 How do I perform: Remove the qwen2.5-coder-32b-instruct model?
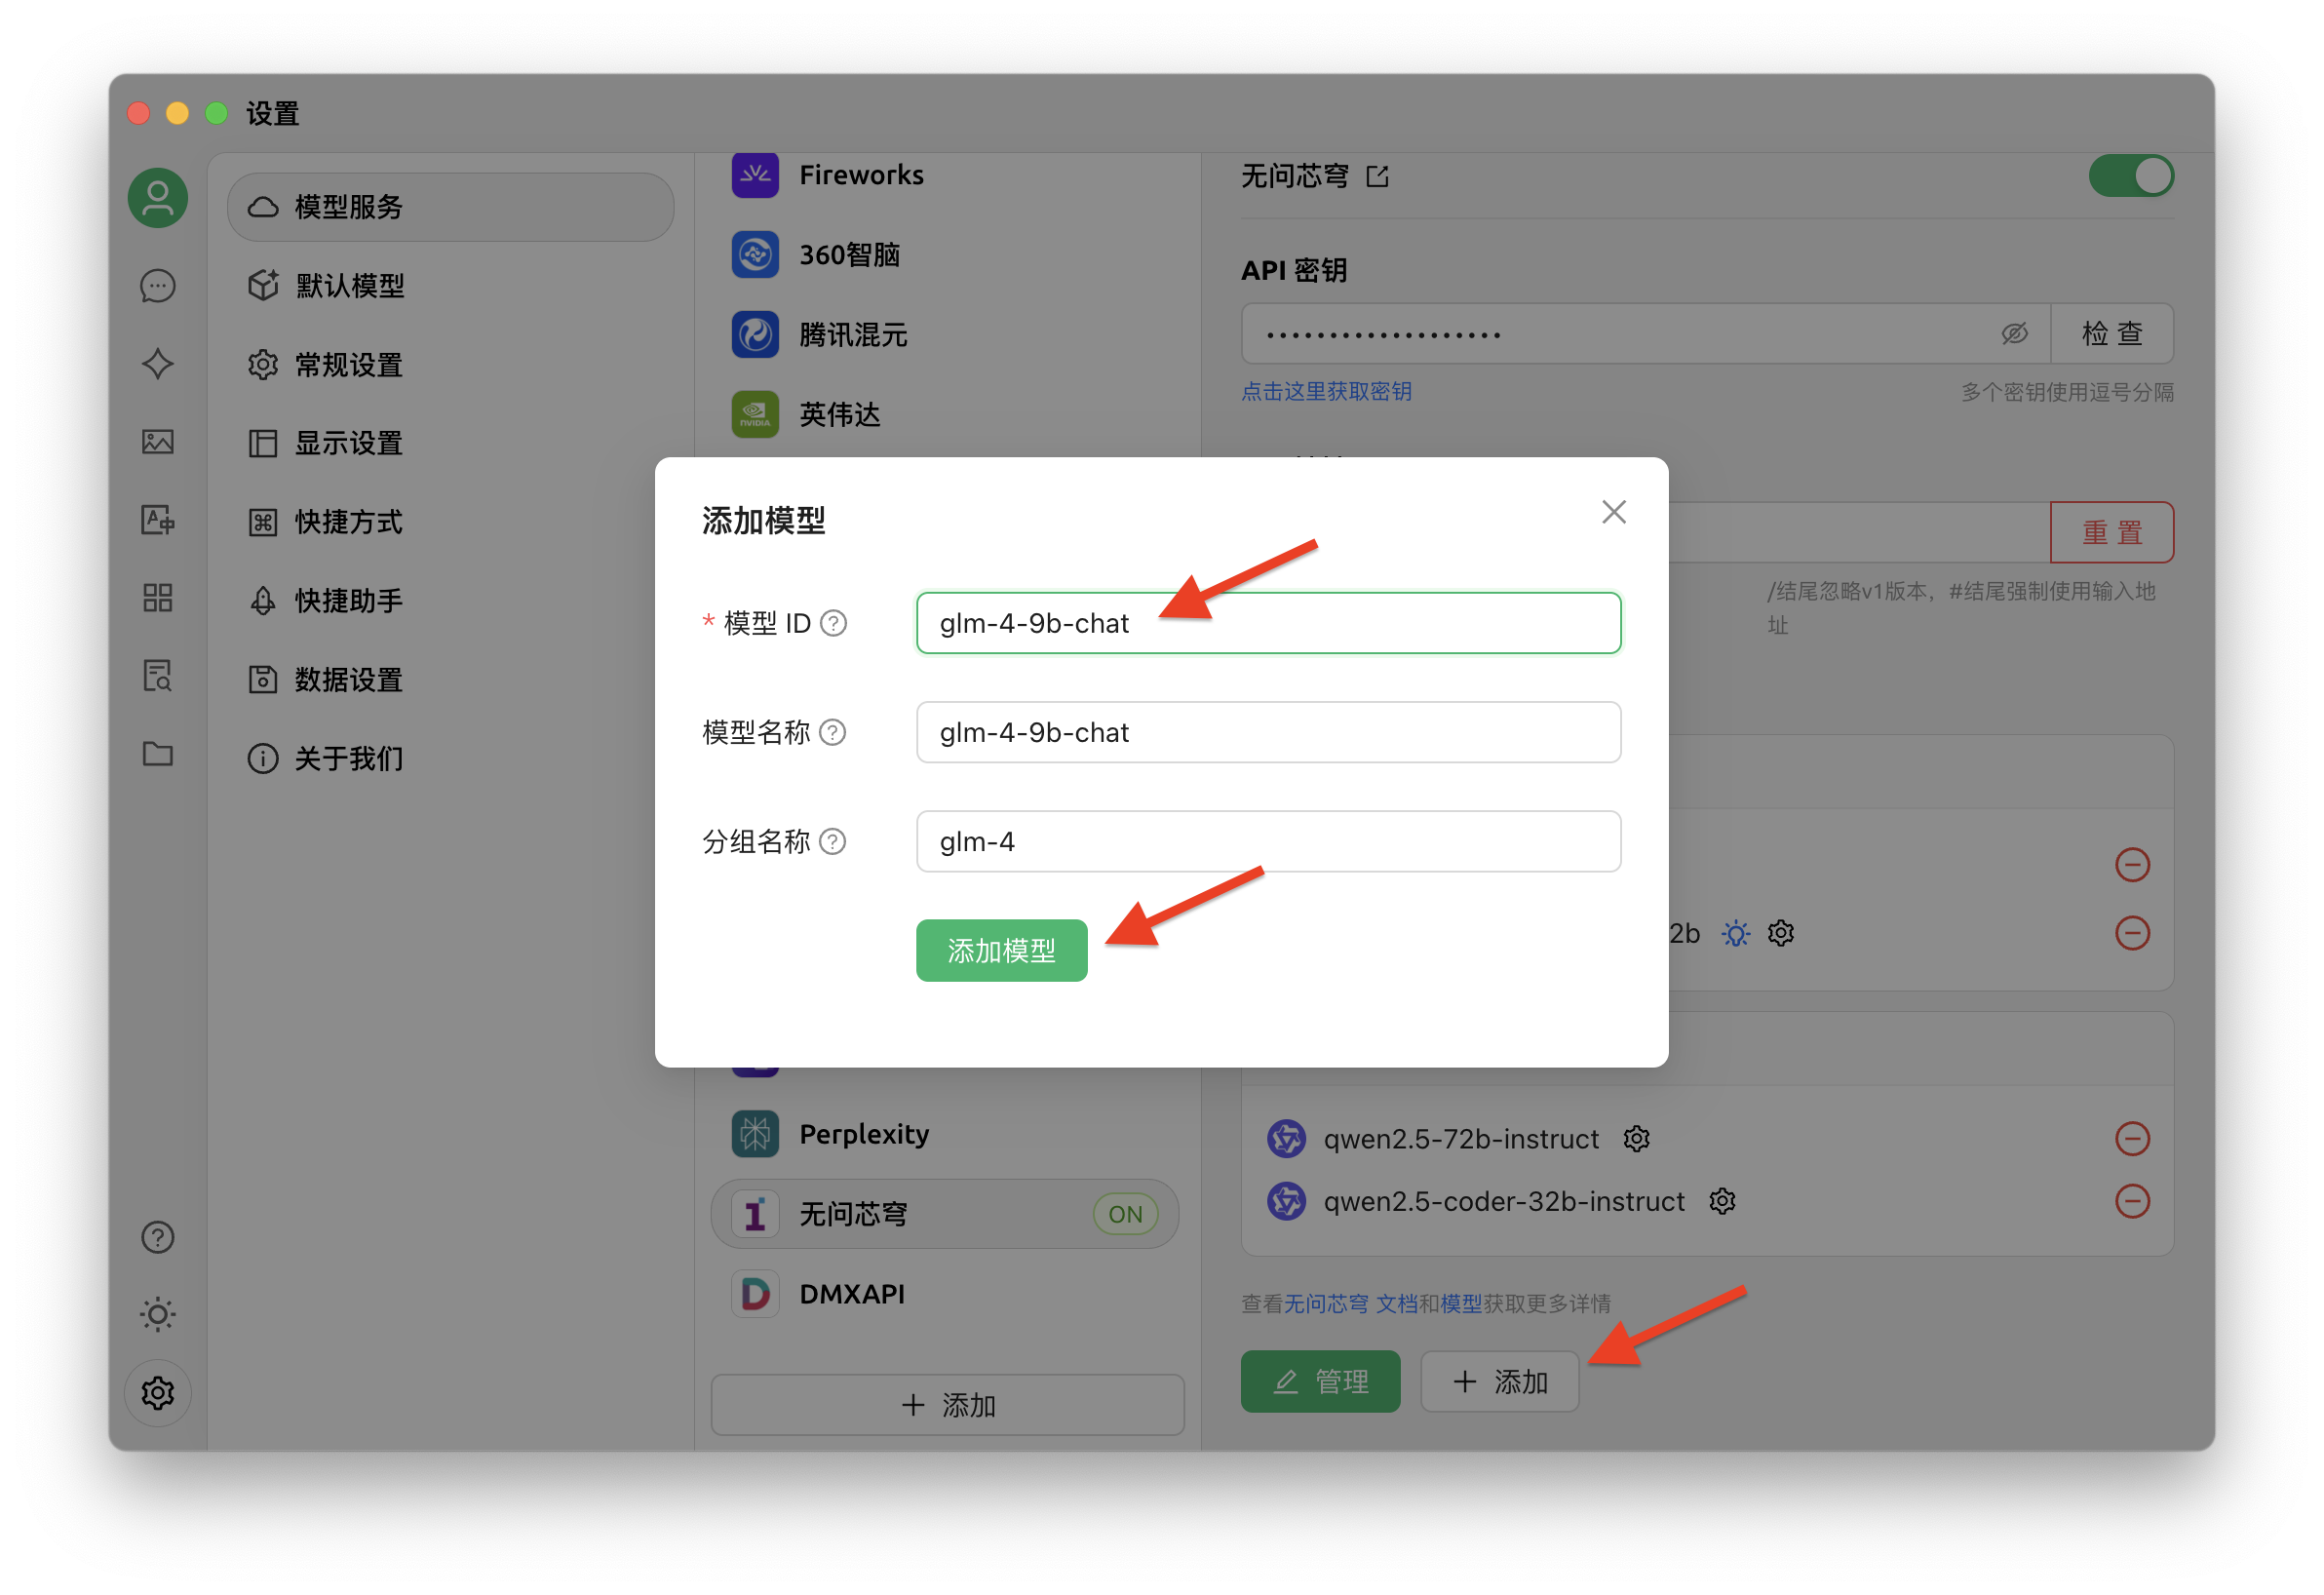(x=2133, y=1201)
